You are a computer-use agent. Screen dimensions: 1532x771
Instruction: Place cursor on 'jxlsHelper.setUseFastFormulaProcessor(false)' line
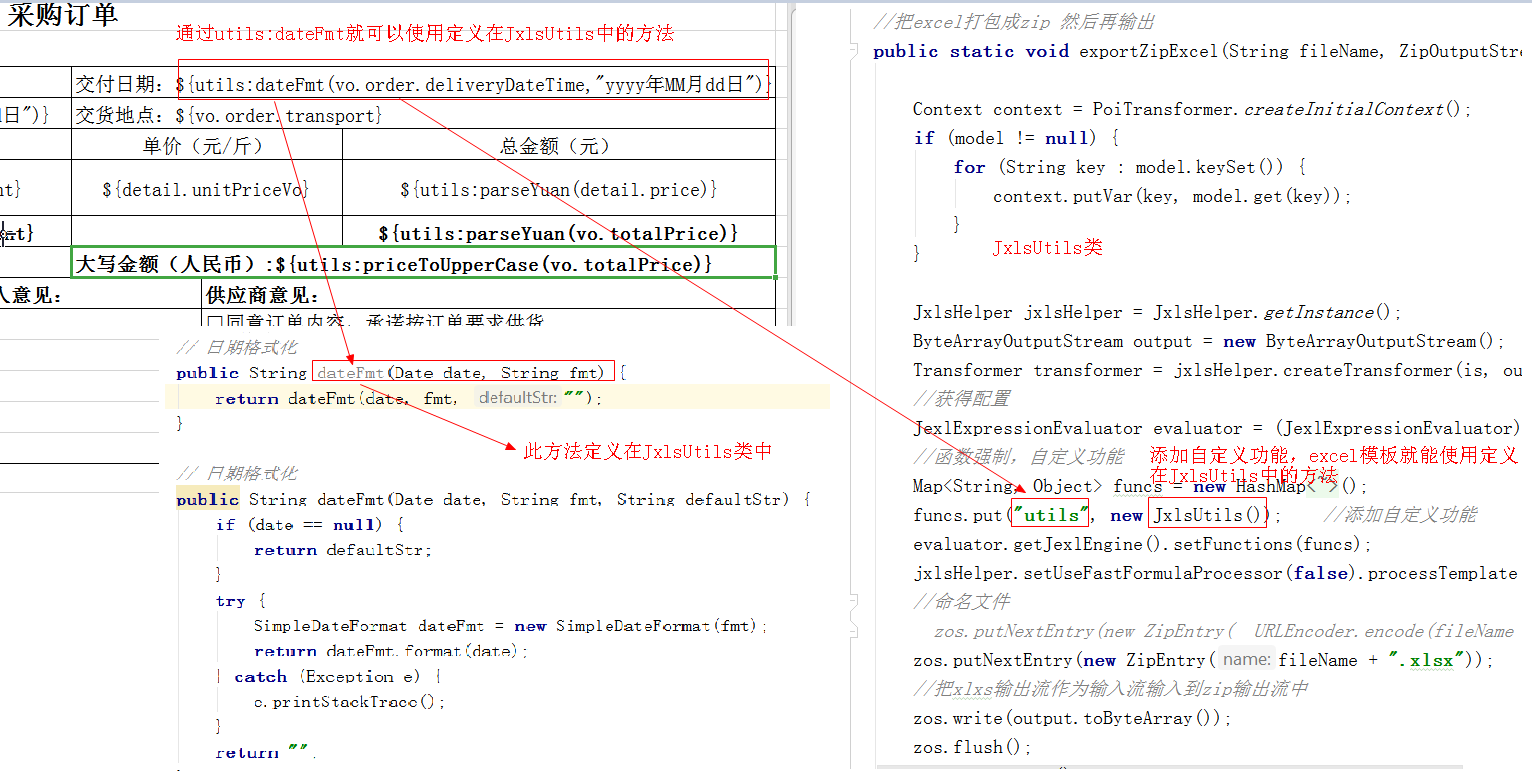[1215, 573]
